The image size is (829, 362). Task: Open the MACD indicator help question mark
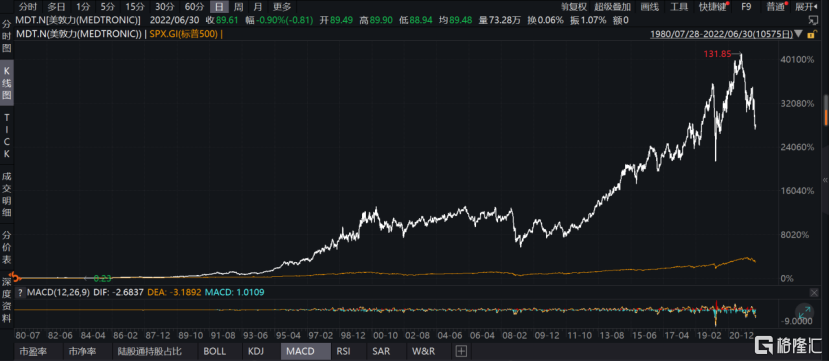click(x=20, y=292)
